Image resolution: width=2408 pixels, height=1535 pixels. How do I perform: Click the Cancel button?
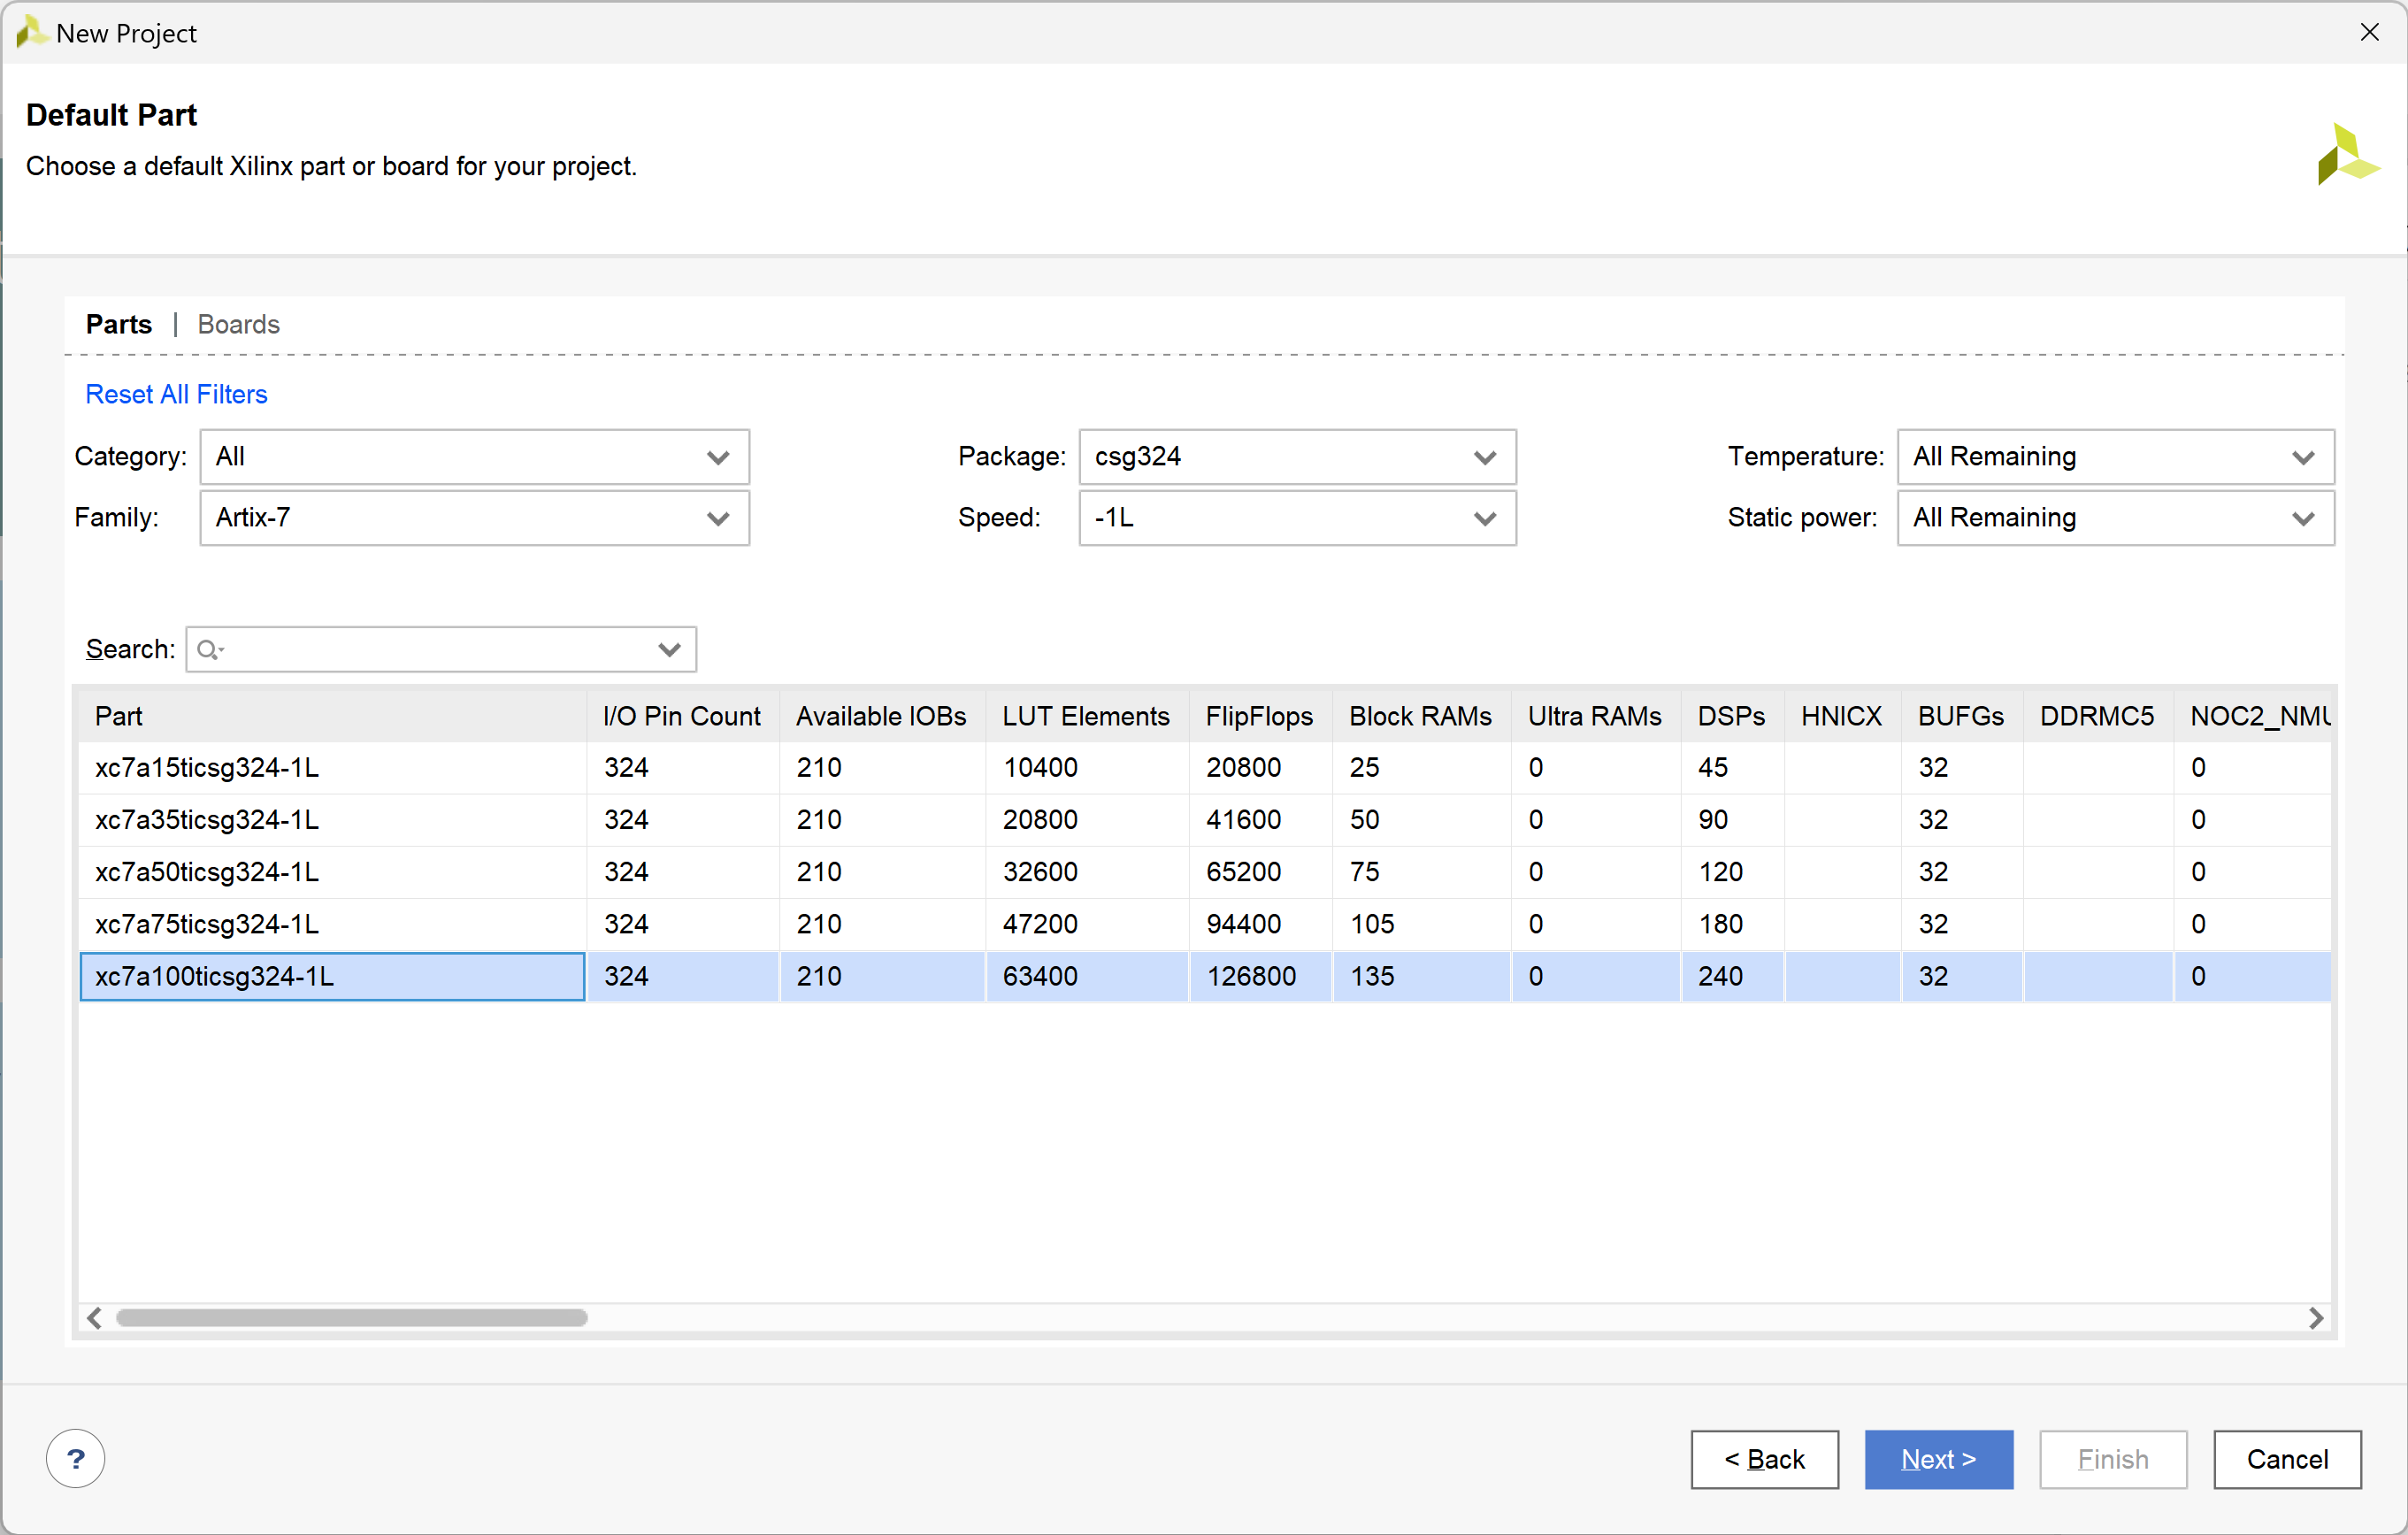point(2287,1459)
